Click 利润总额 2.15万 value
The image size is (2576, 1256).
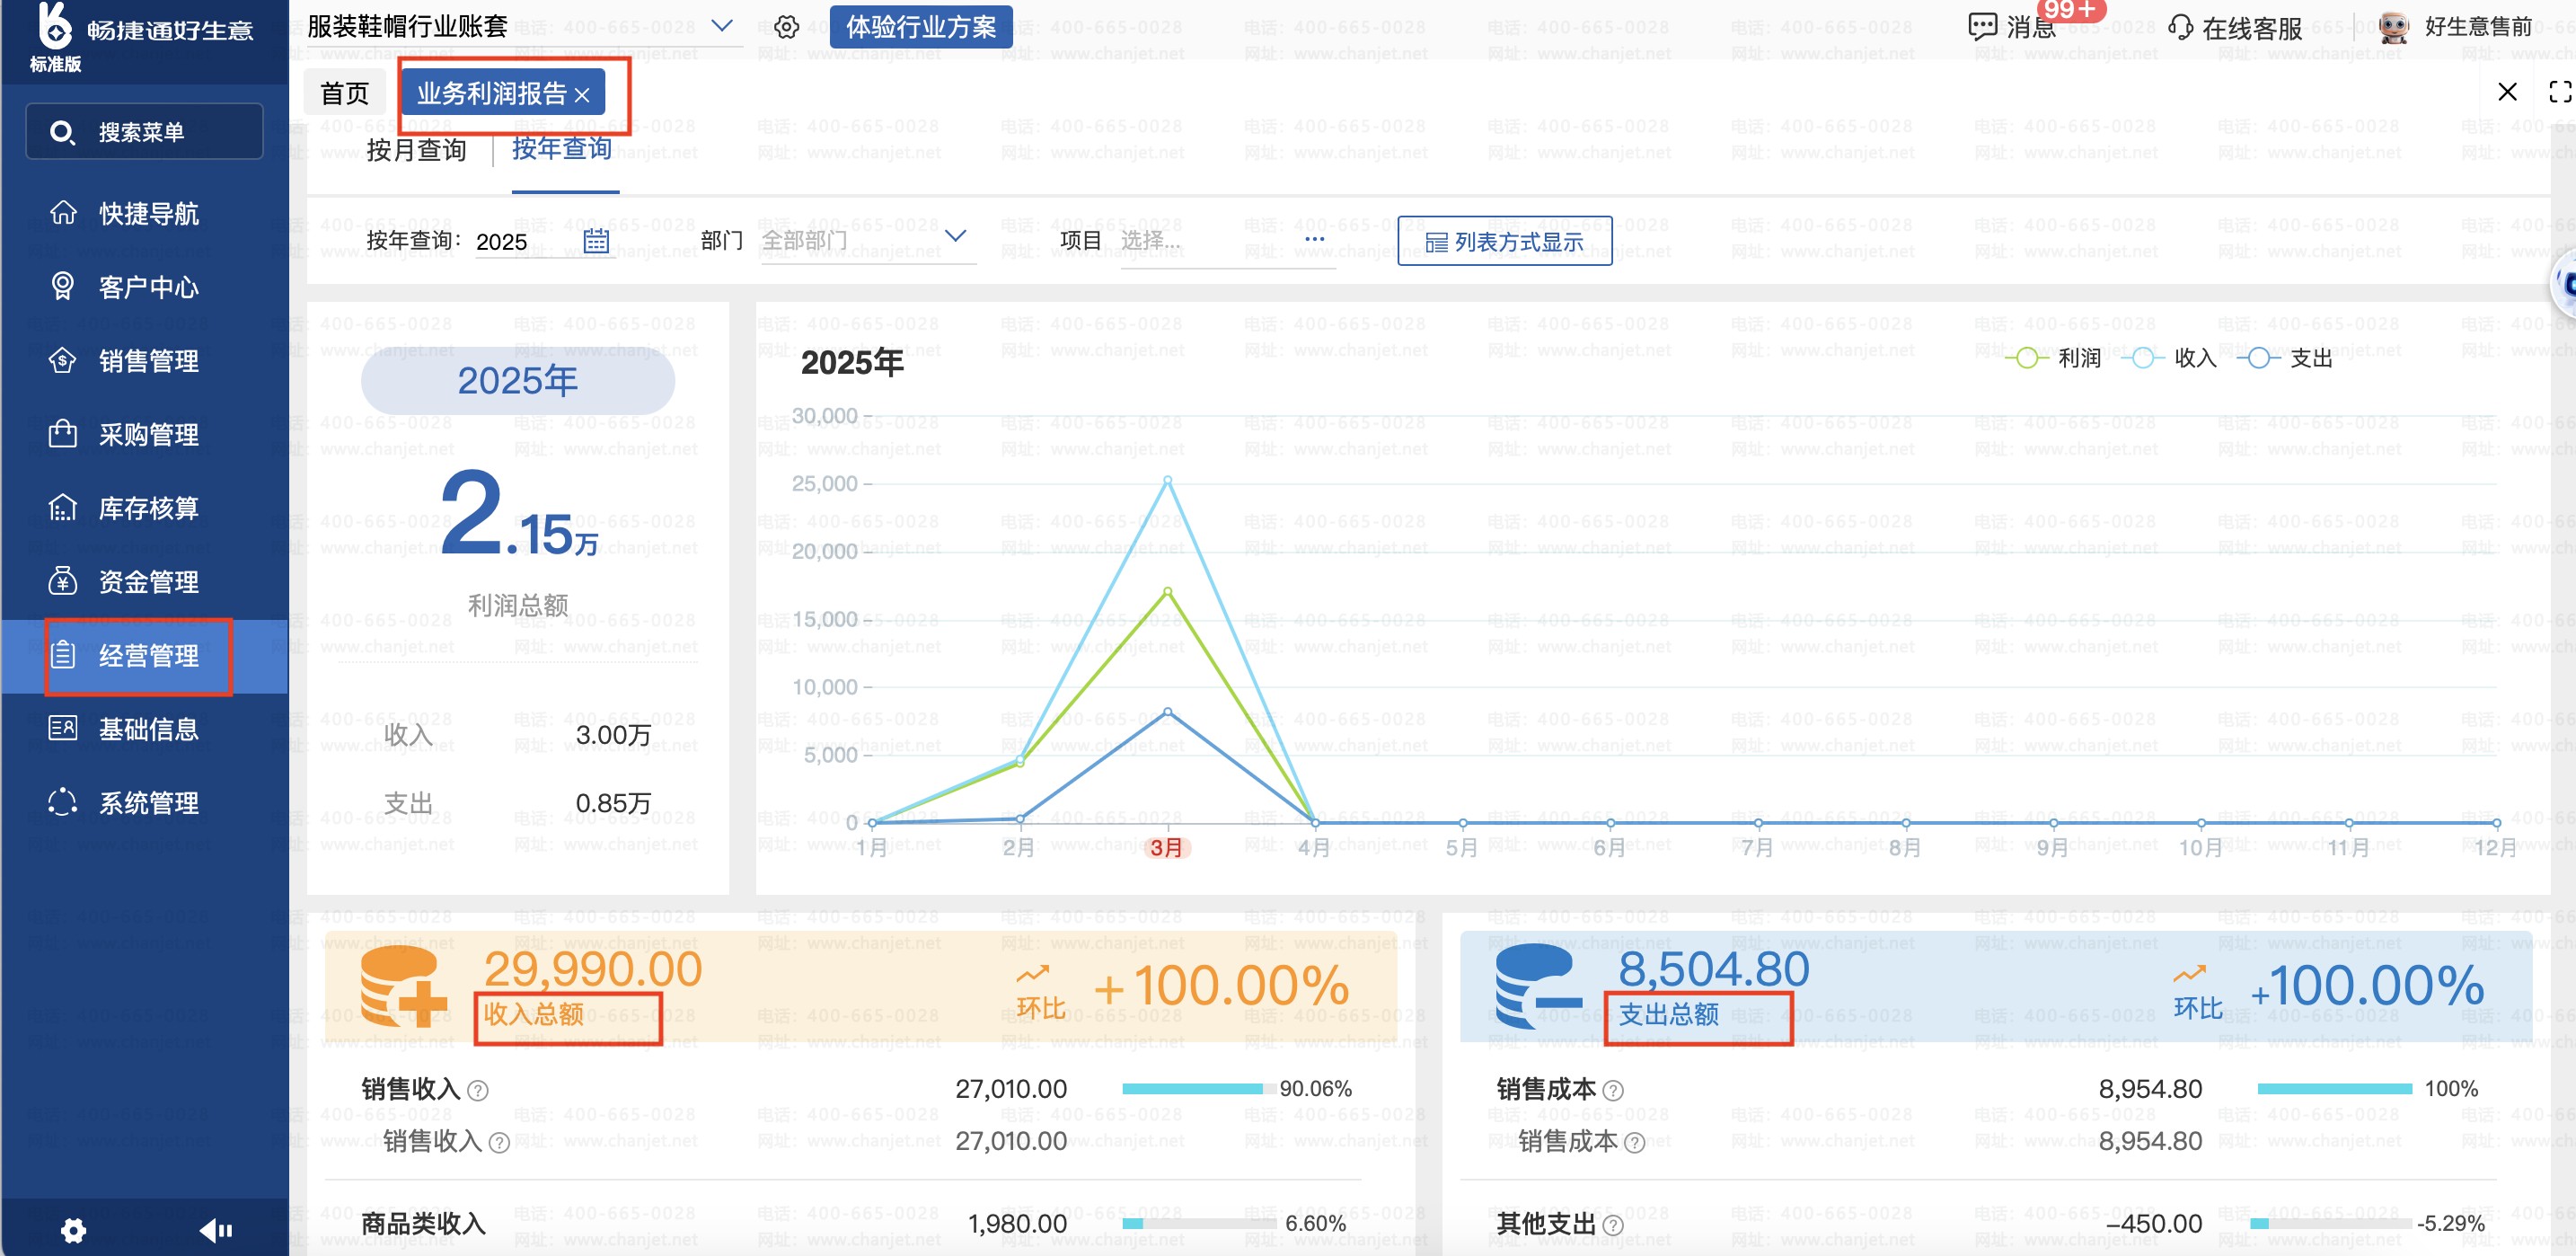tap(519, 513)
